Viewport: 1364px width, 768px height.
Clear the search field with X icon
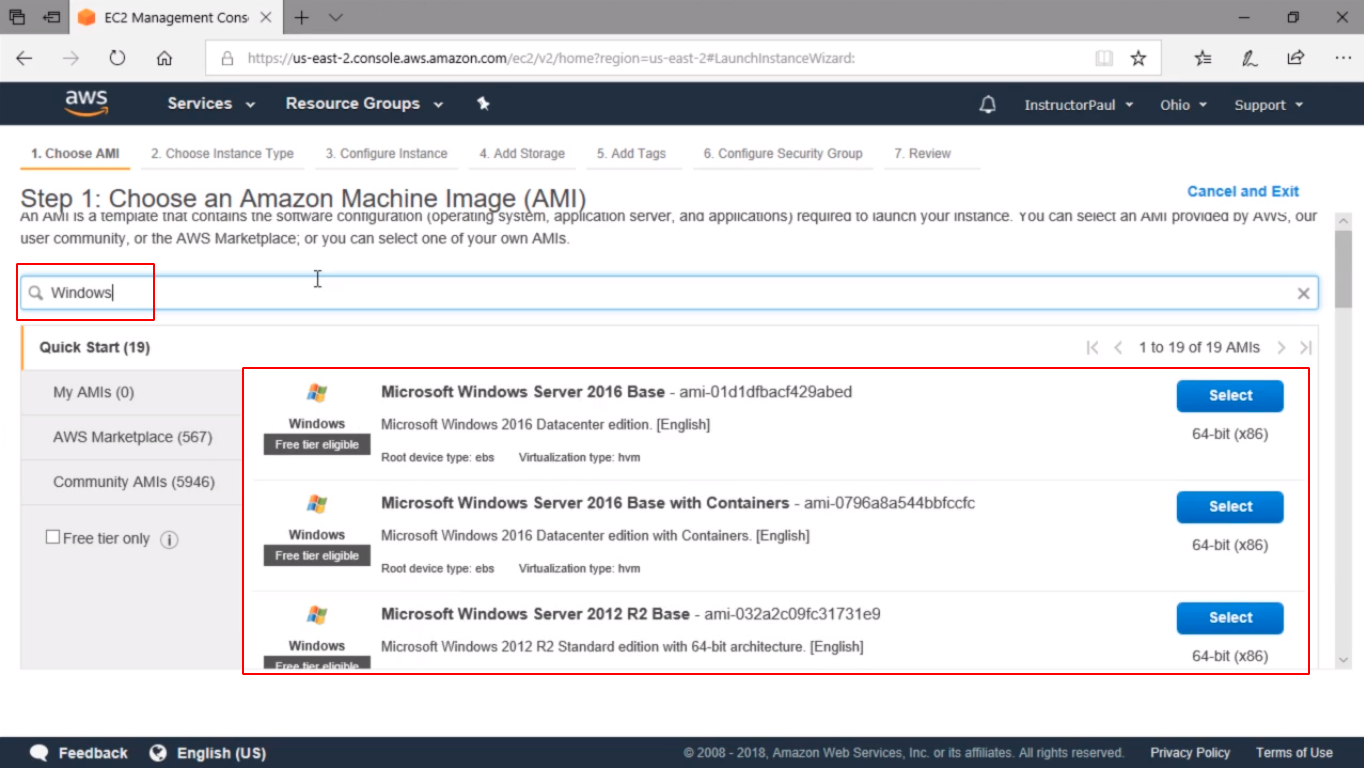click(x=1303, y=293)
